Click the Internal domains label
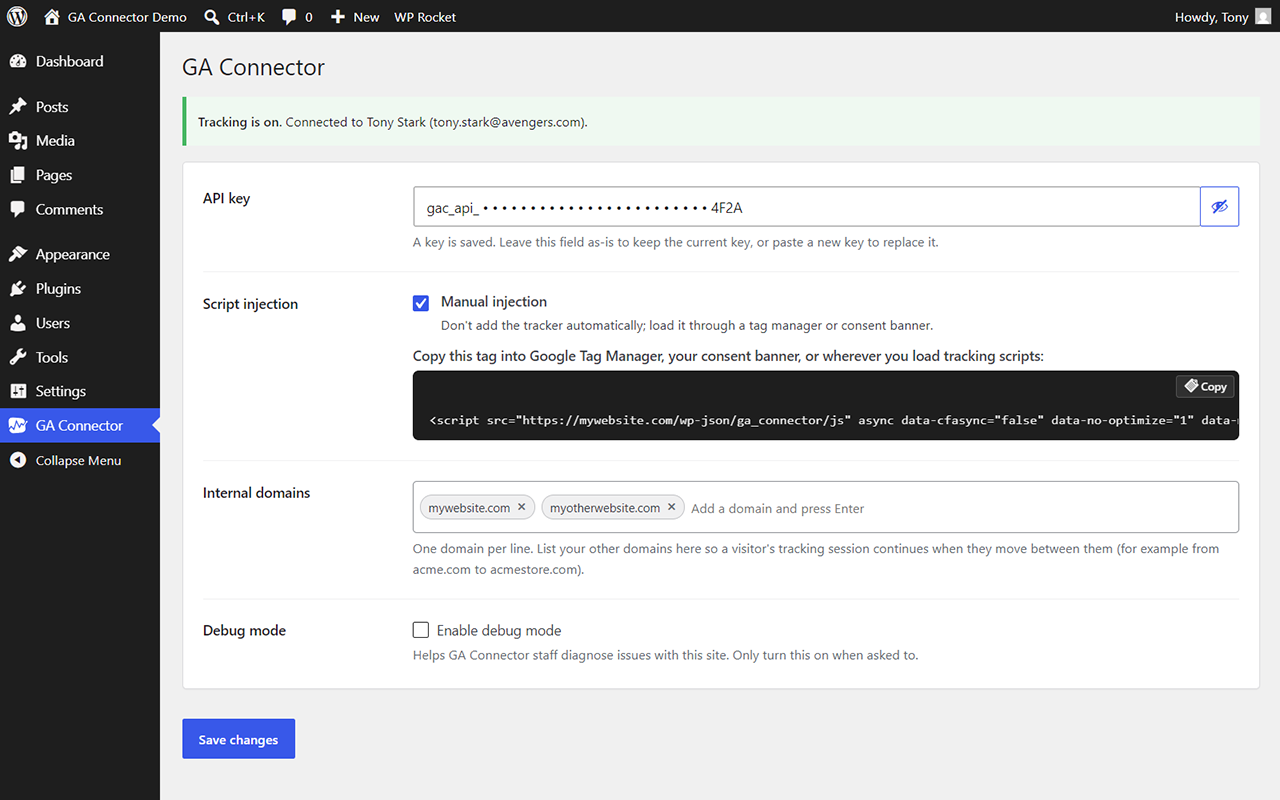The width and height of the screenshot is (1280, 800). tap(256, 493)
